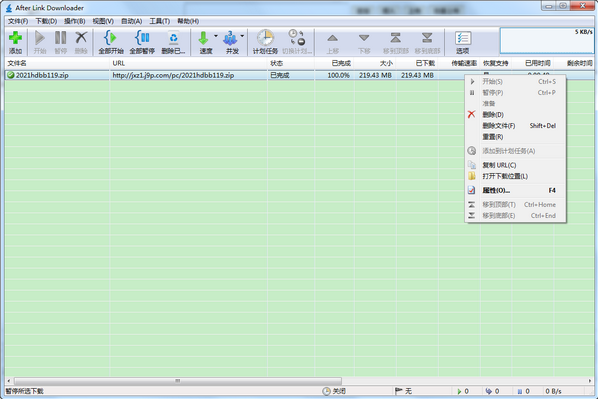
Task: Open the Speed (速度) dropdown arrow
Action: coord(216,36)
